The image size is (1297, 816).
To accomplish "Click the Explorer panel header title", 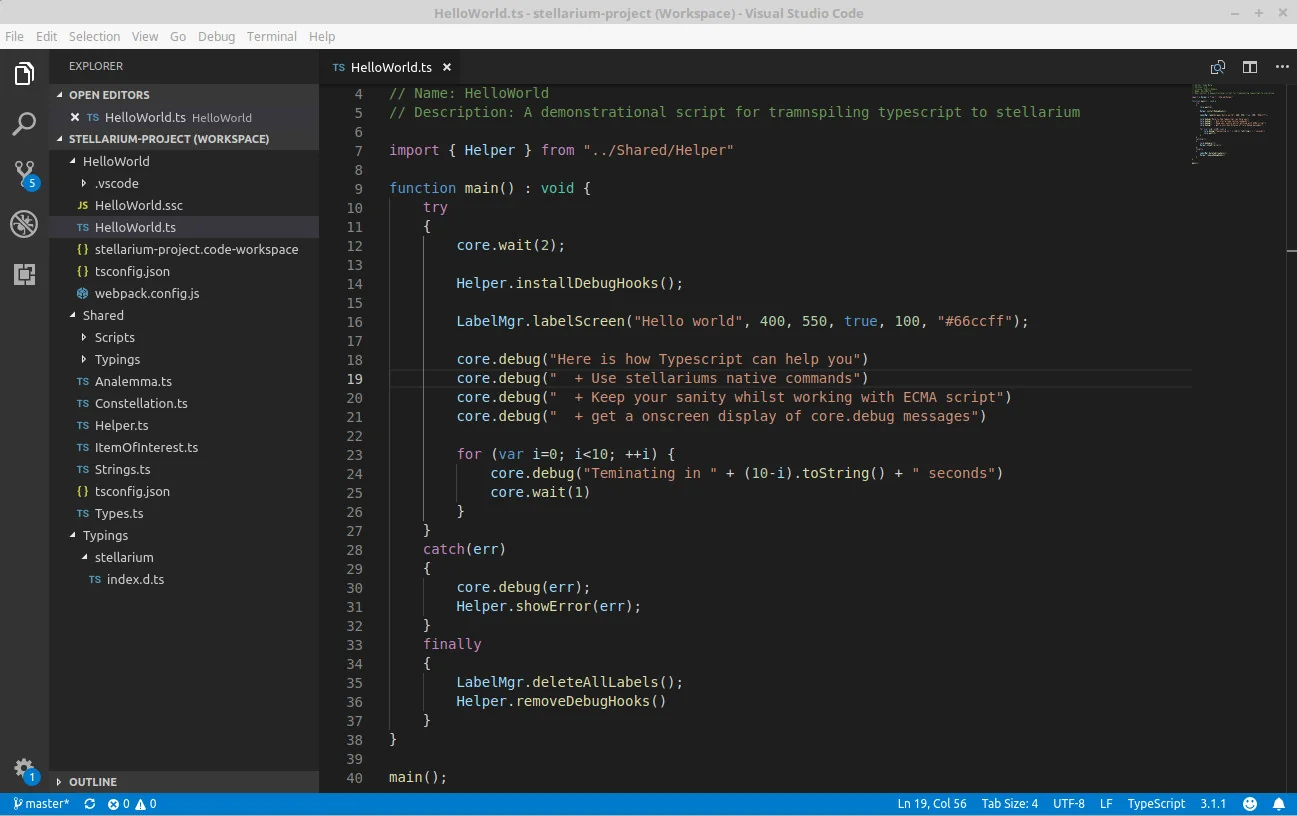I will 96,66.
